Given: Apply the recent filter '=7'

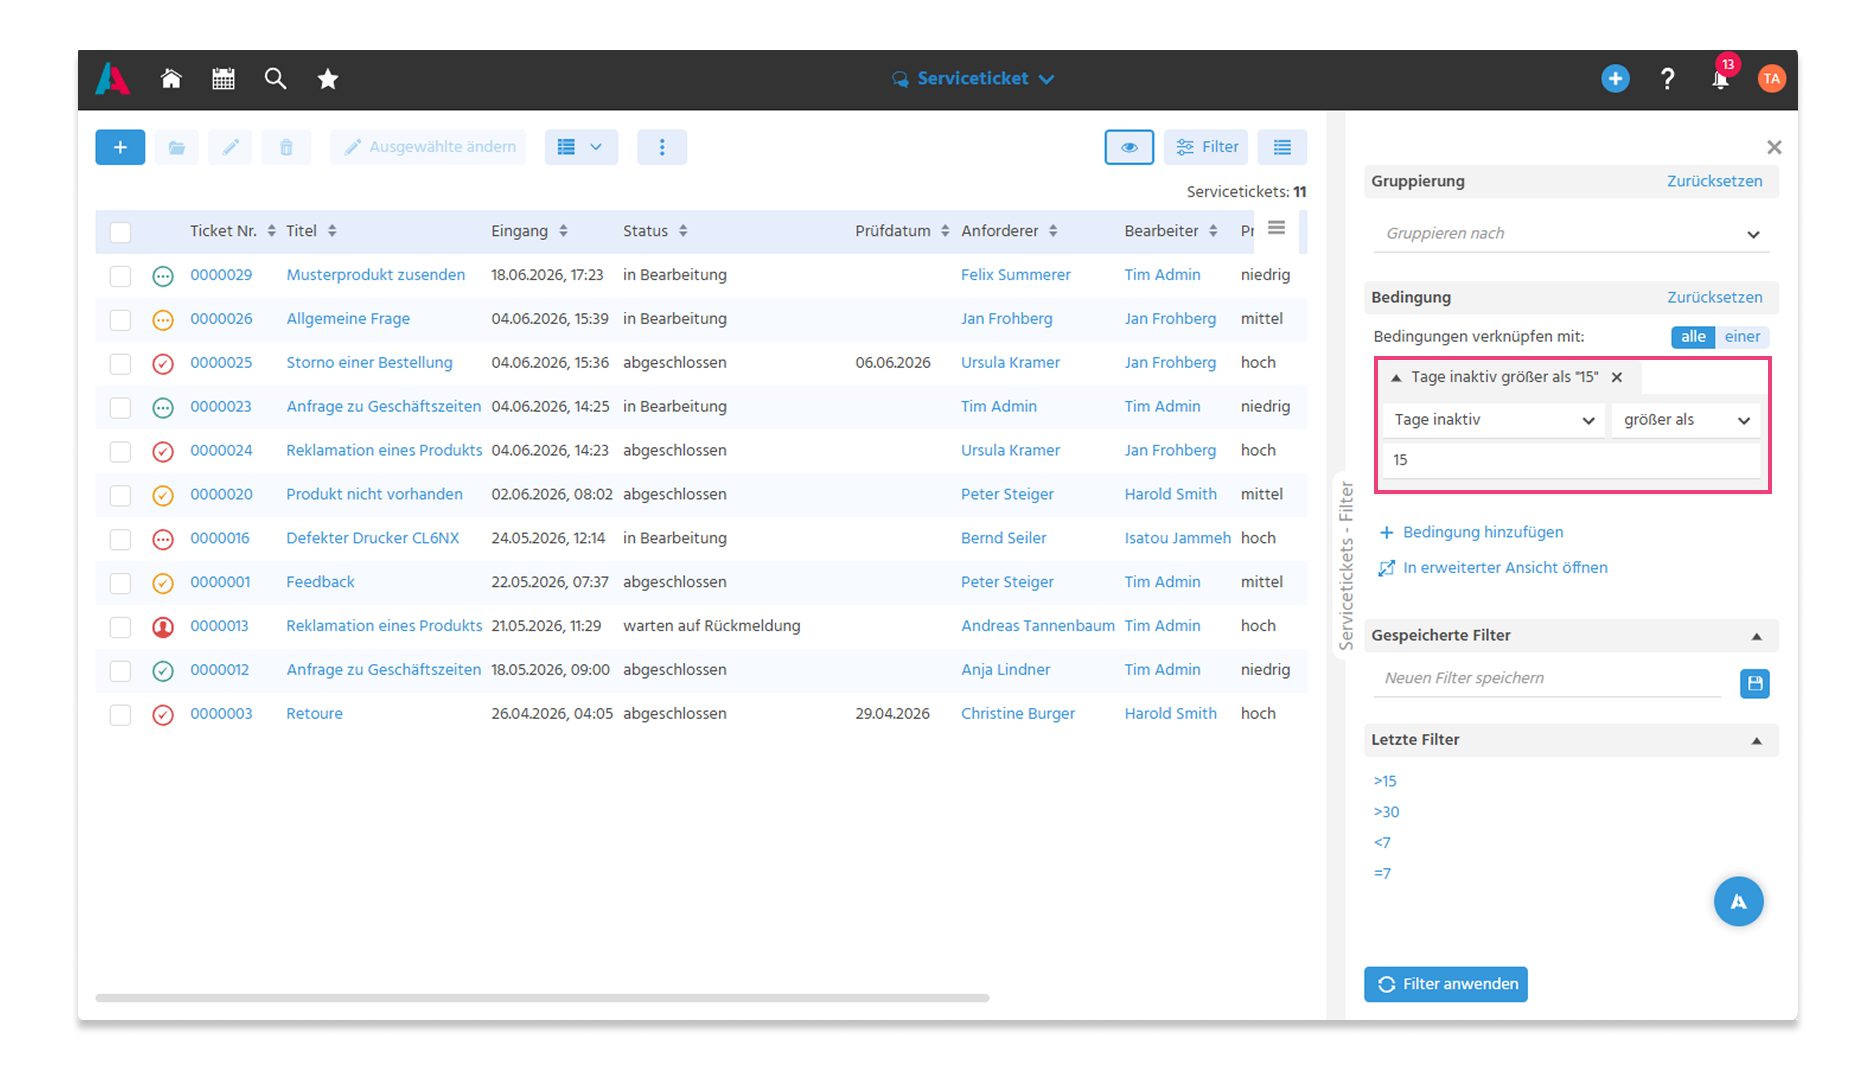Looking at the screenshot, I should (x=1382, y=874).
